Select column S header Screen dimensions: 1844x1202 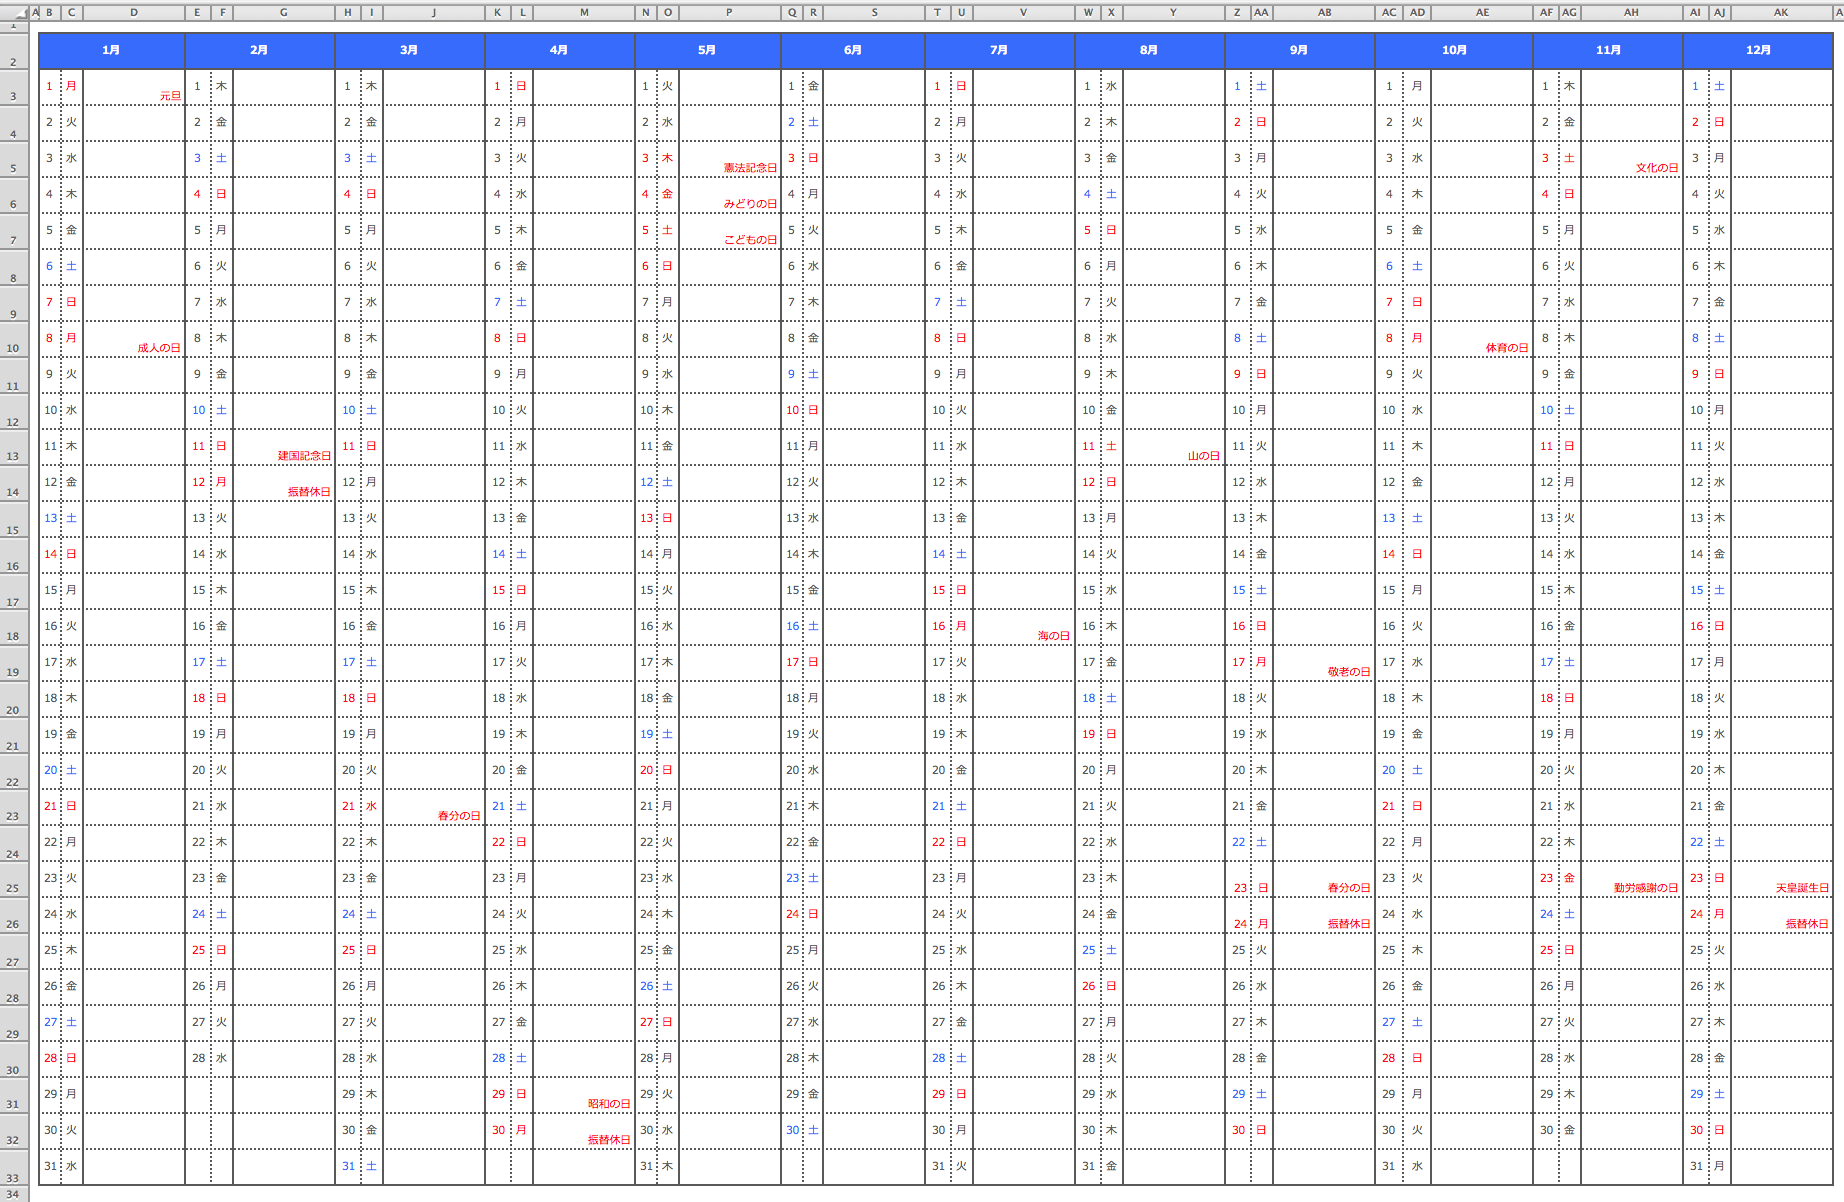pos(875,13)
